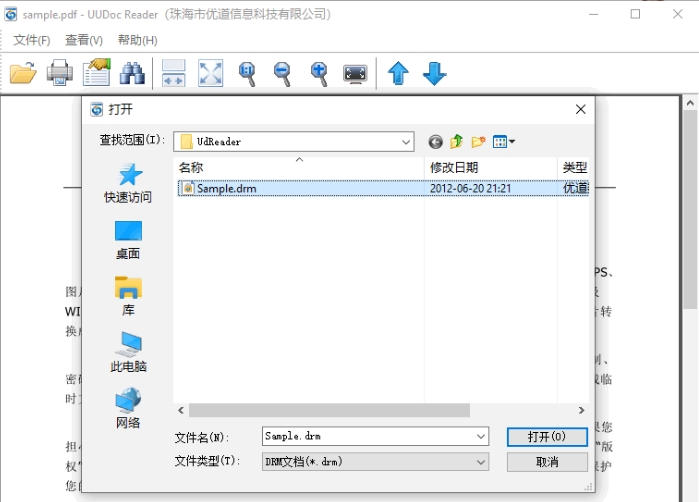Click the 打开(O) button
This screenshot has height=502, width=699.
tap(547, 436)
